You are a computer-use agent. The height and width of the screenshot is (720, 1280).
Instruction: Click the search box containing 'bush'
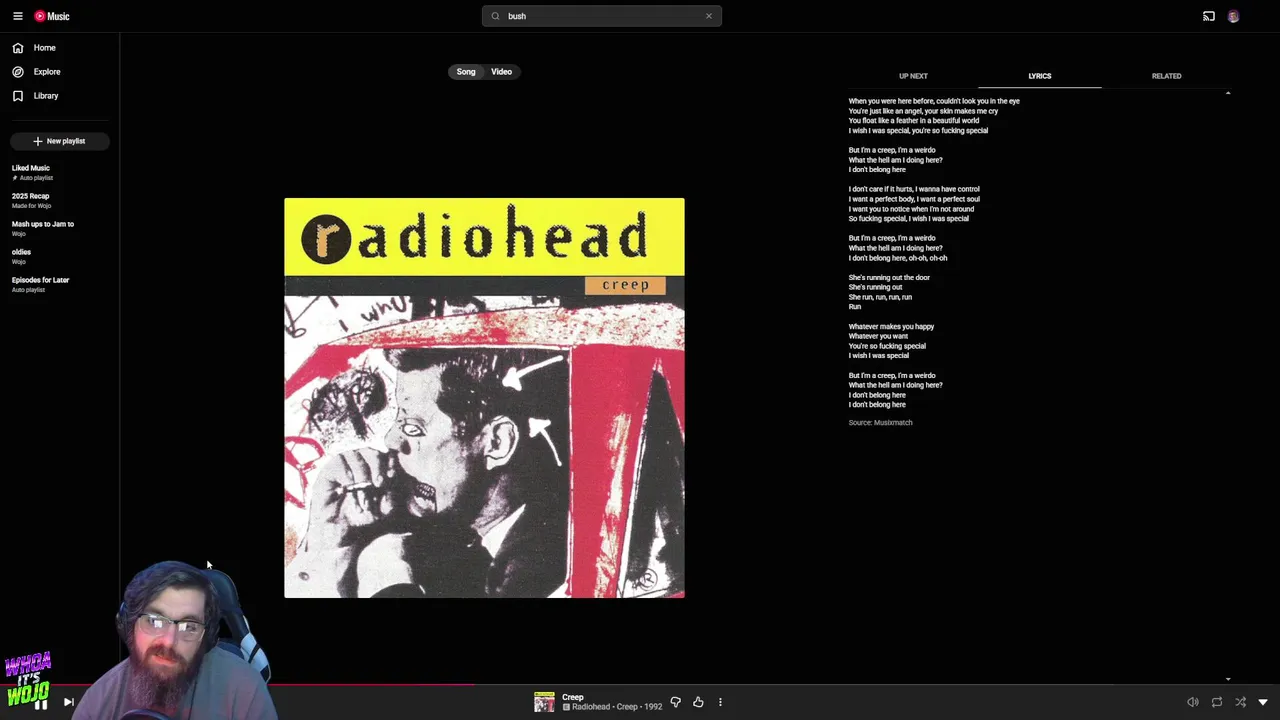tap(602, 16)
